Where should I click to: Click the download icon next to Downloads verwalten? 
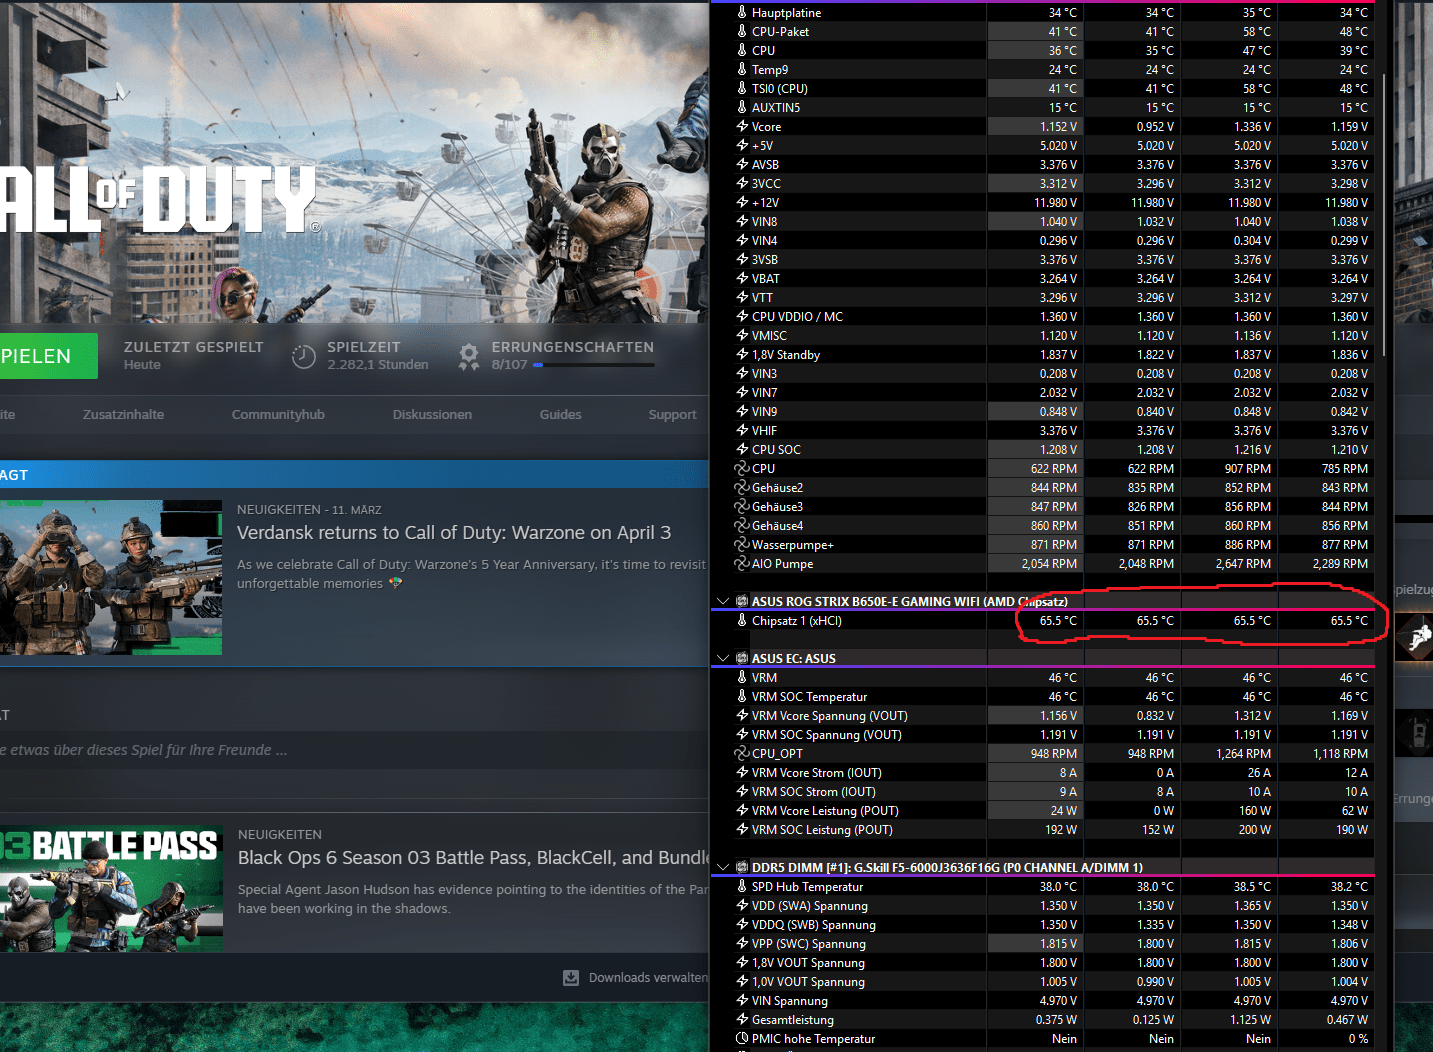tap(571, 978)
